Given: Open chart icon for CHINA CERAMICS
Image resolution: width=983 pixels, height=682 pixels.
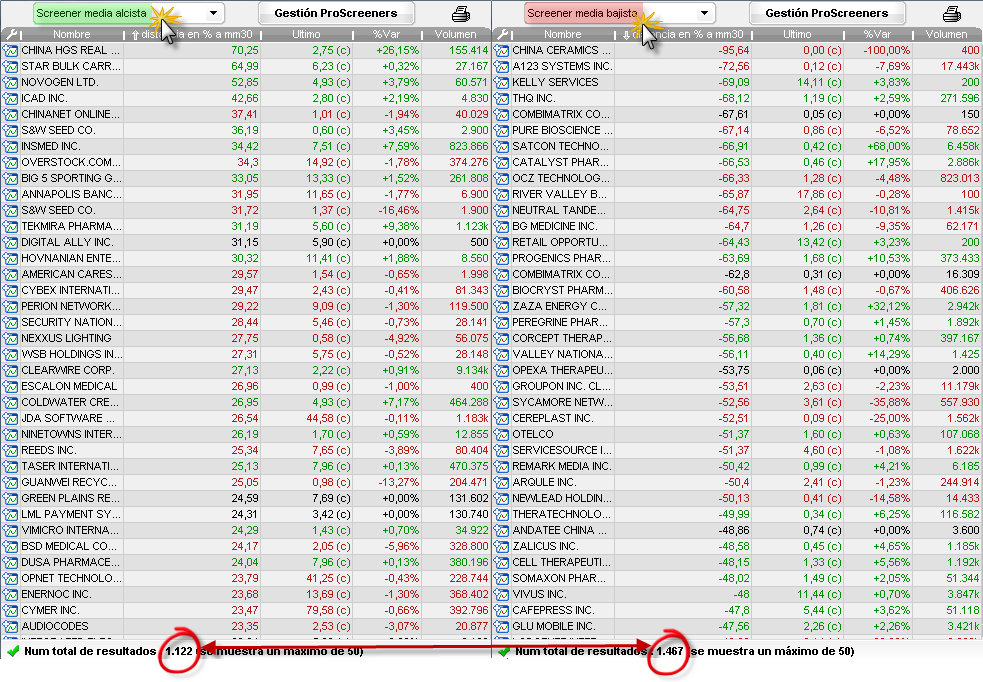Looking at the screenshot, I should (x=501, y=50).
